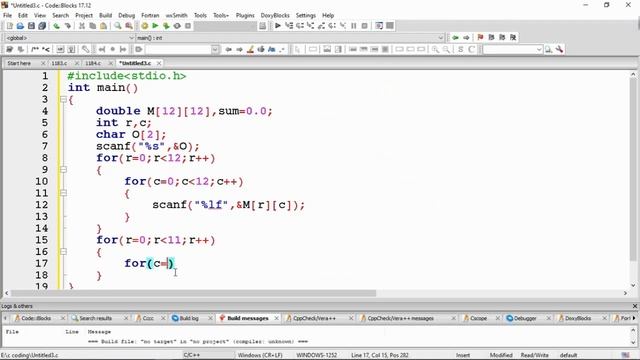640x360 pixels.
Task: Open the CppCheck/Vera++ messages tab
Action: pyautogui.click(x=400, y=318)
